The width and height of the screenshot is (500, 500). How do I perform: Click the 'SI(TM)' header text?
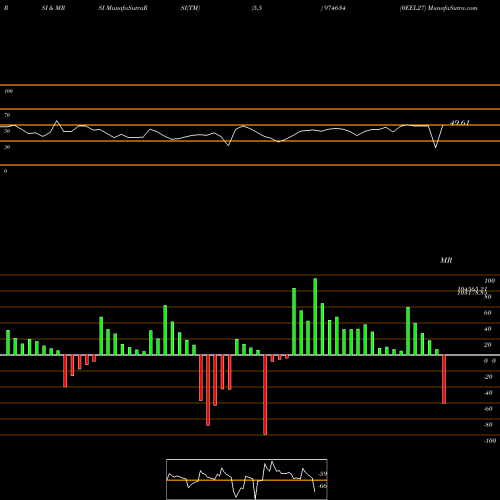(190, 8)
